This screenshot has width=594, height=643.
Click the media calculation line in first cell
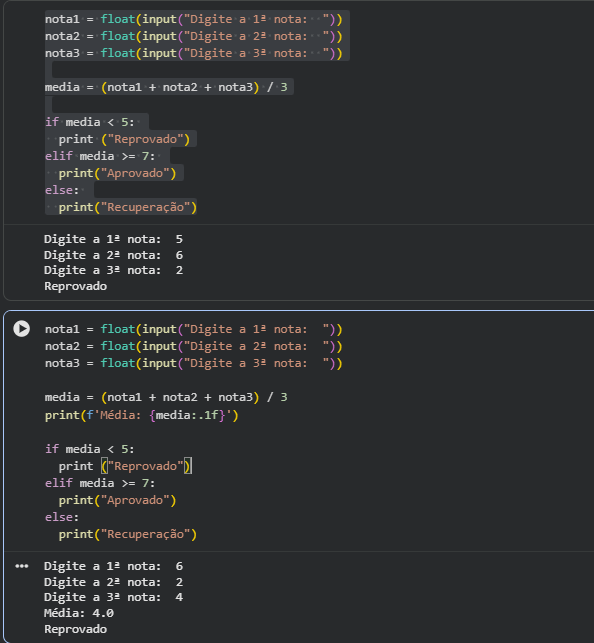point(166,87)
